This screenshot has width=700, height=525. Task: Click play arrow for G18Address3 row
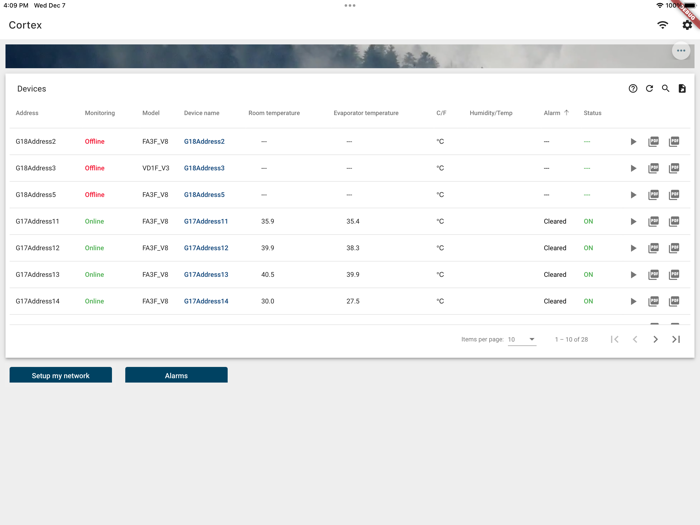(x=633, y=168)
